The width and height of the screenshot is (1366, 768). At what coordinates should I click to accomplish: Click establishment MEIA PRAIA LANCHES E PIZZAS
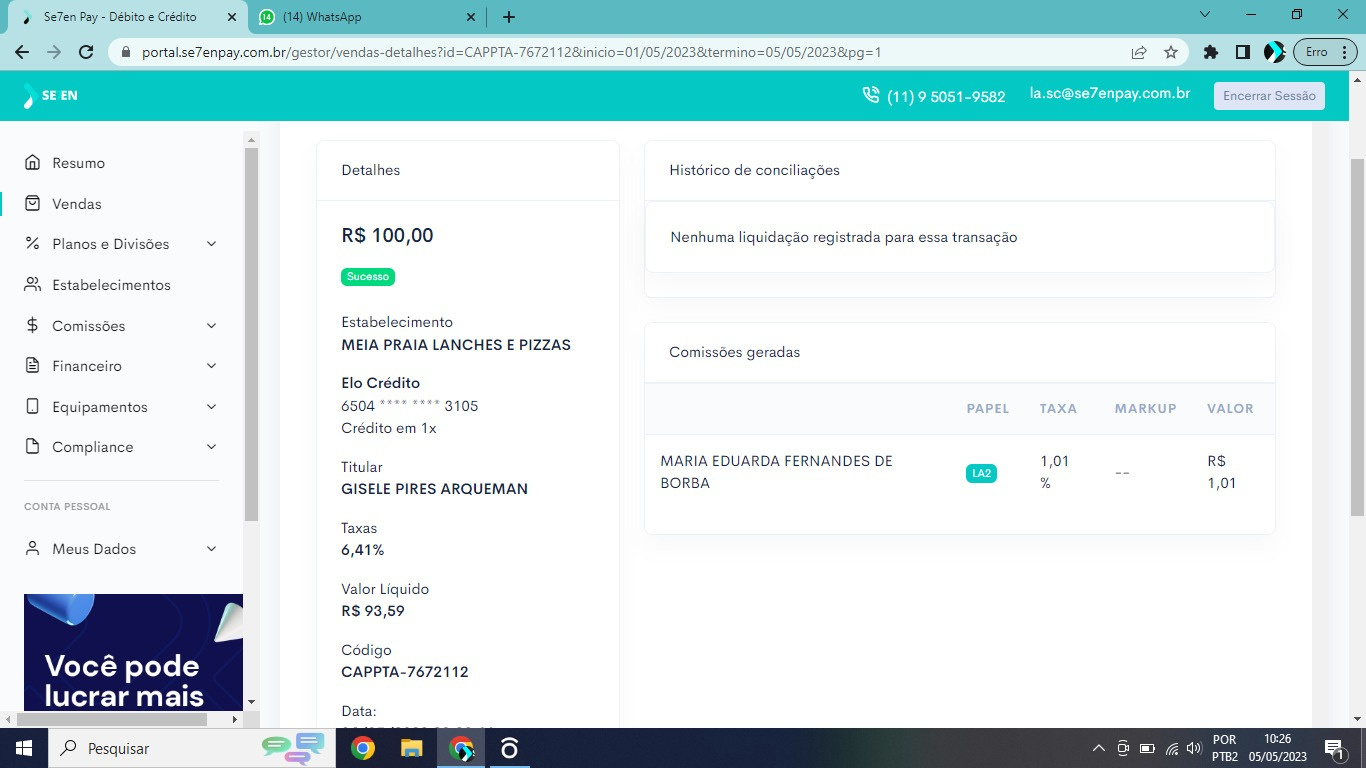456,345
